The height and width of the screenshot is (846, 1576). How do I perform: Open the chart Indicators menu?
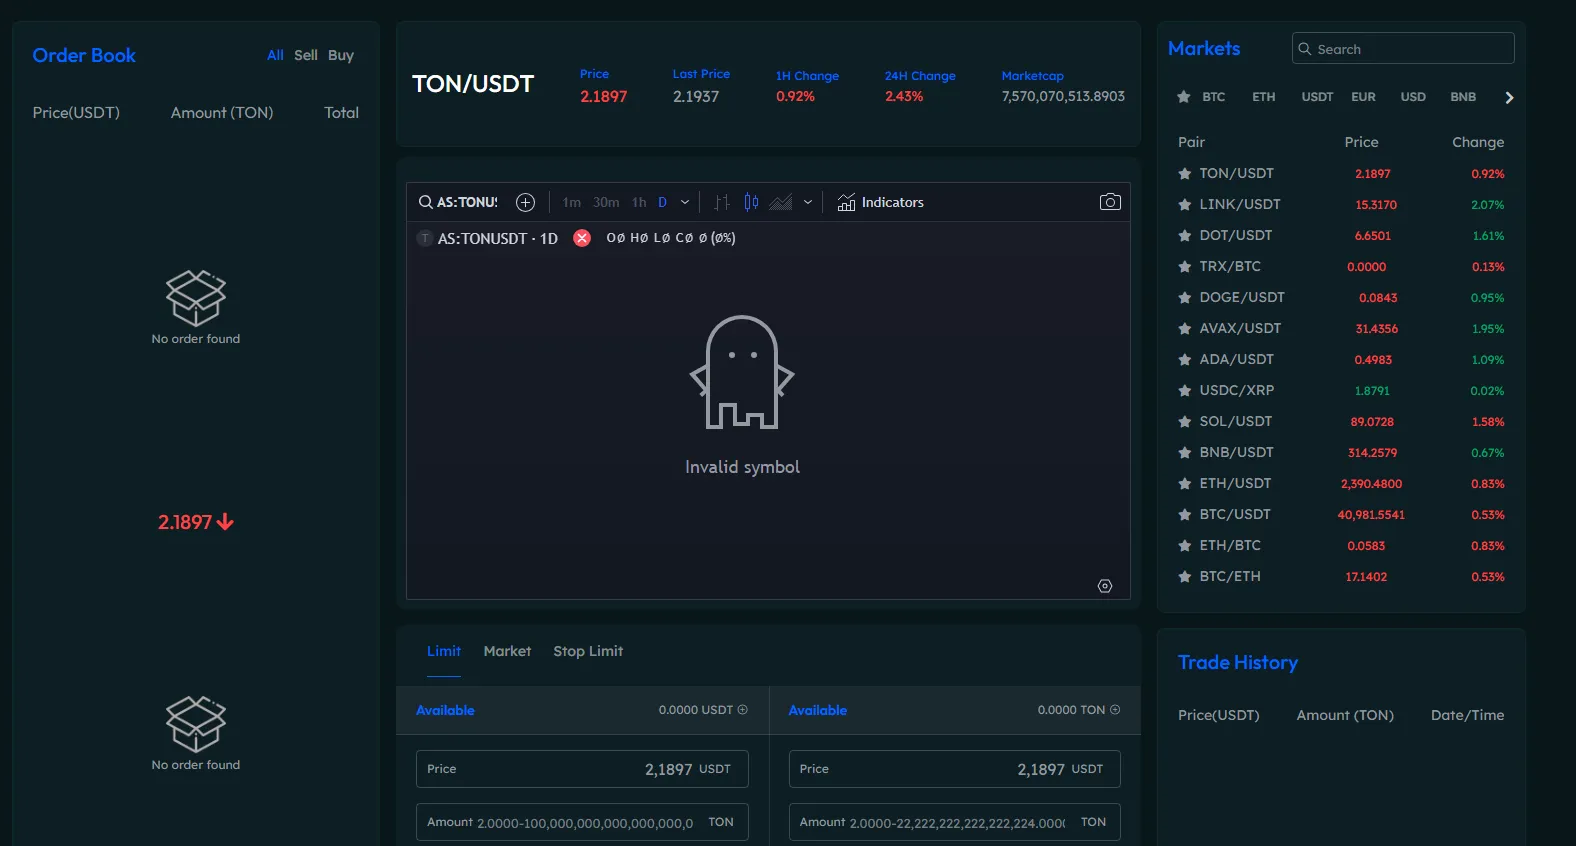pyautogui.click(x=880, y=202)
